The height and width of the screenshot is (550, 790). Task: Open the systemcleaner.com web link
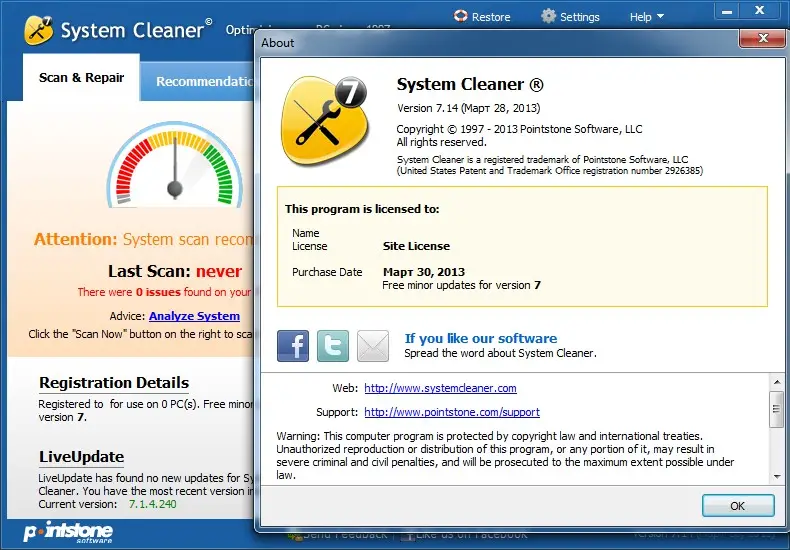pyautogui.click(x=440, y=388)
